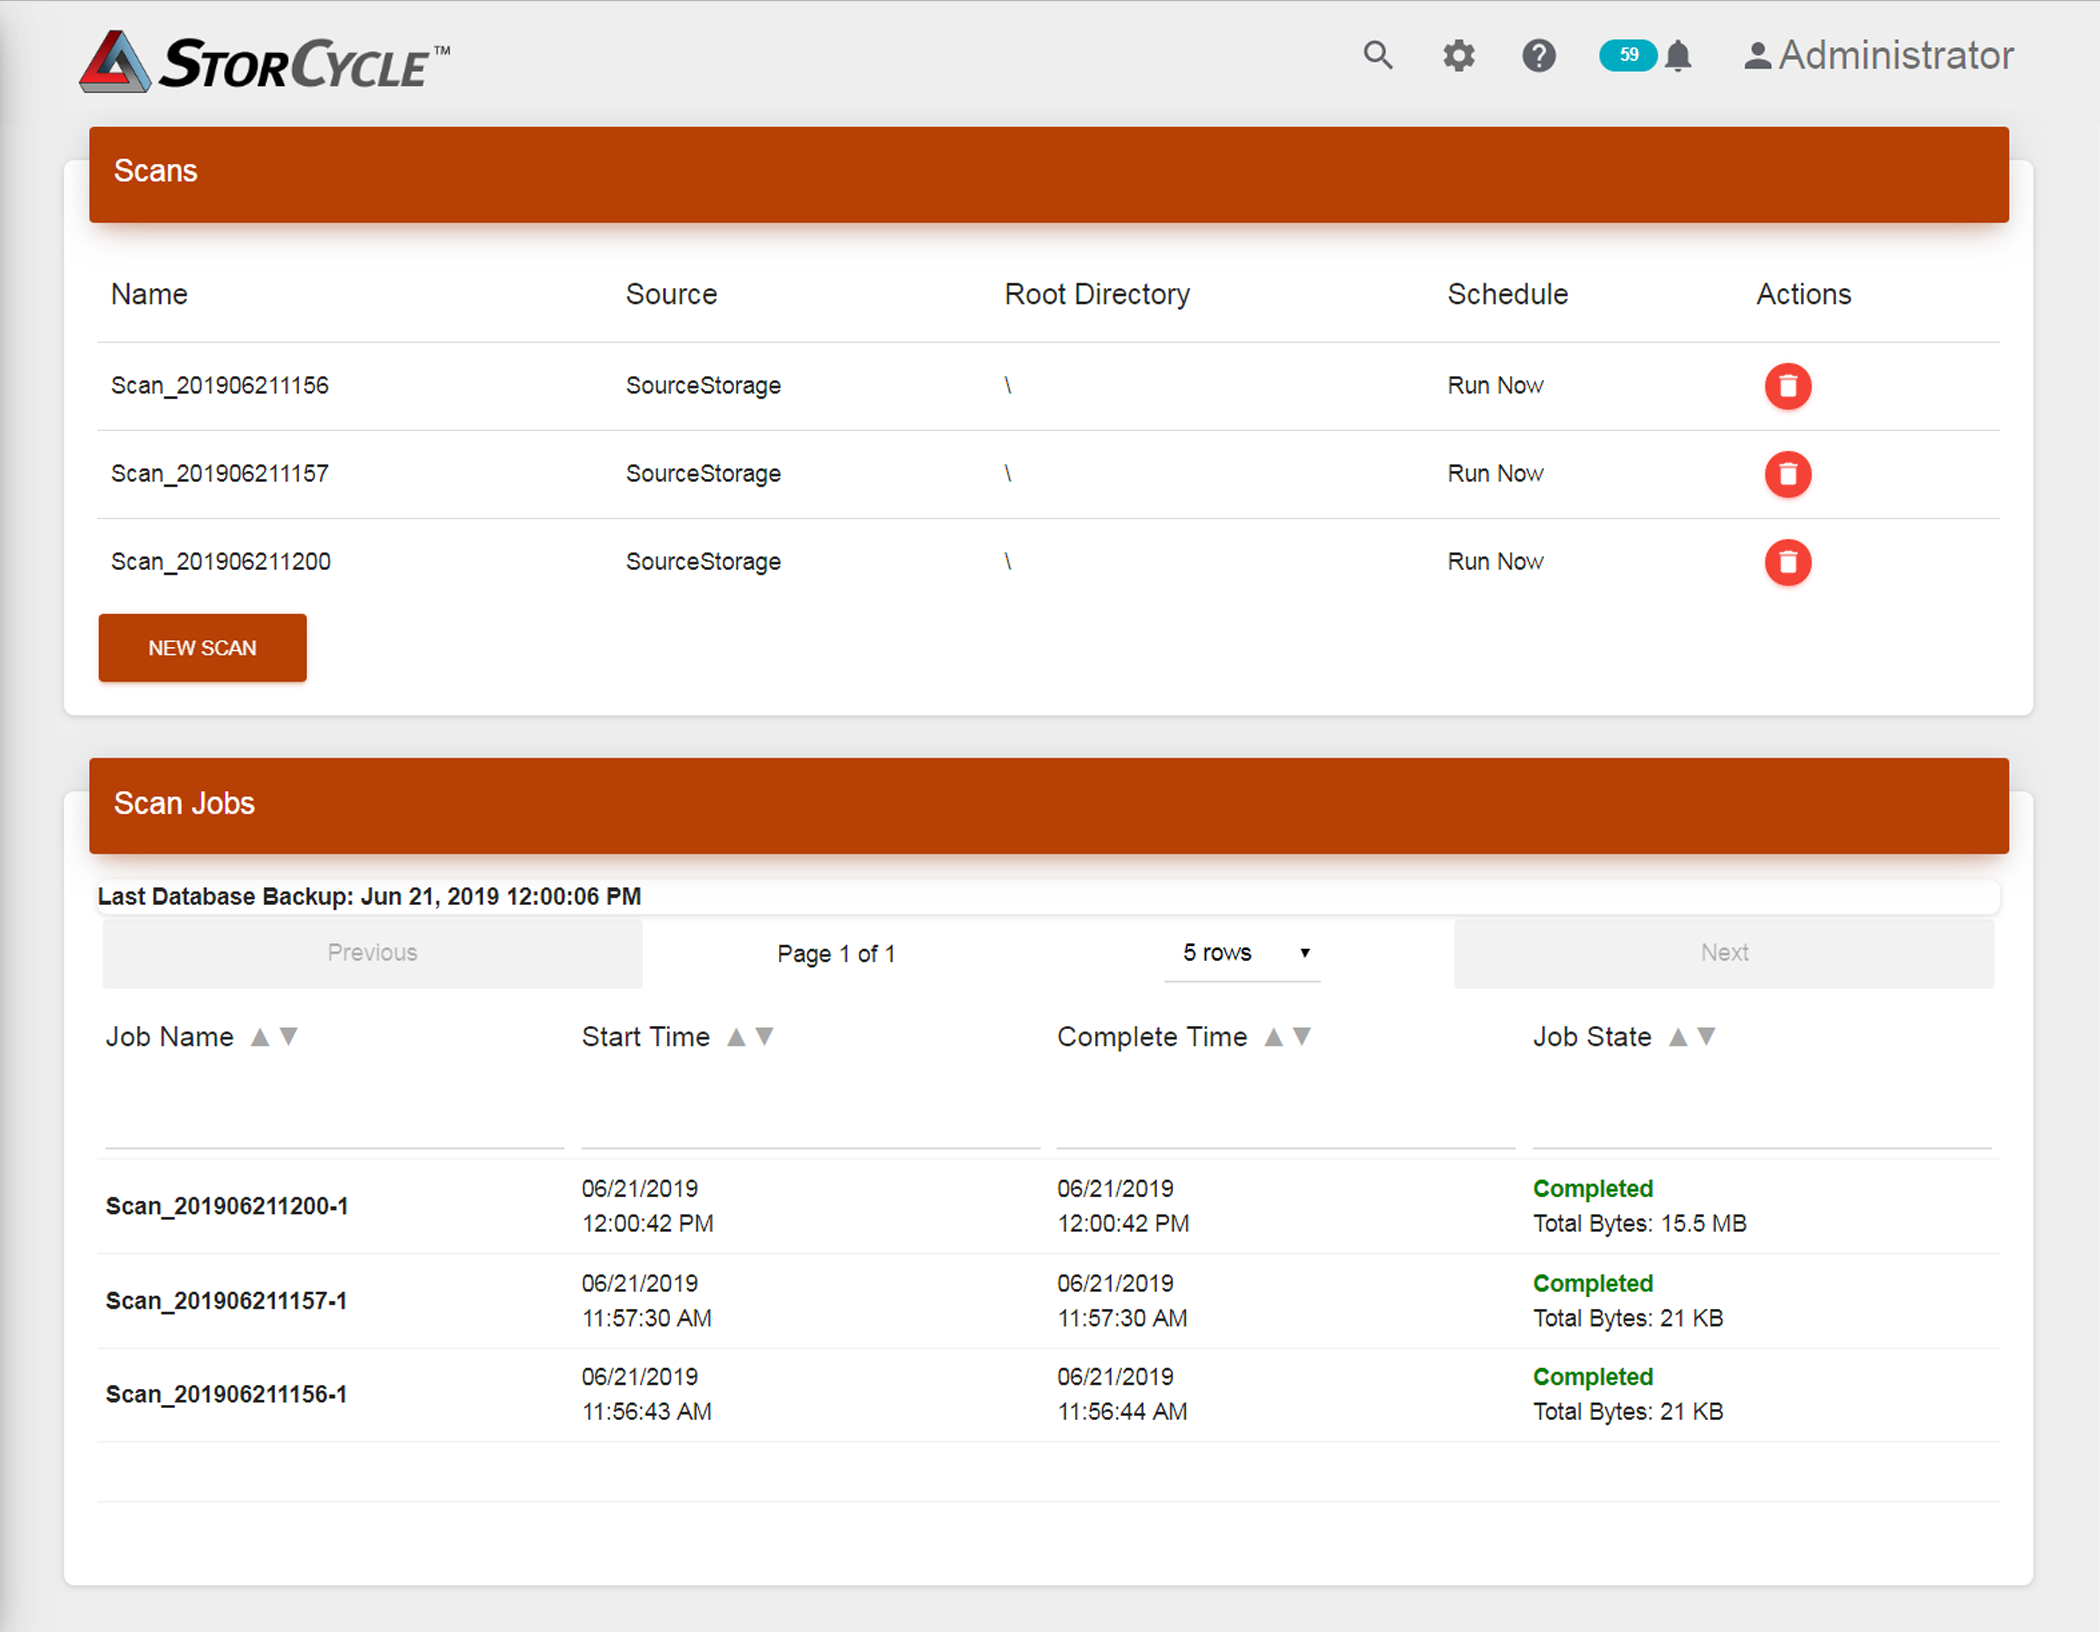Click the Scans panel header
2100x1632 pixels.
(1049, 174)
